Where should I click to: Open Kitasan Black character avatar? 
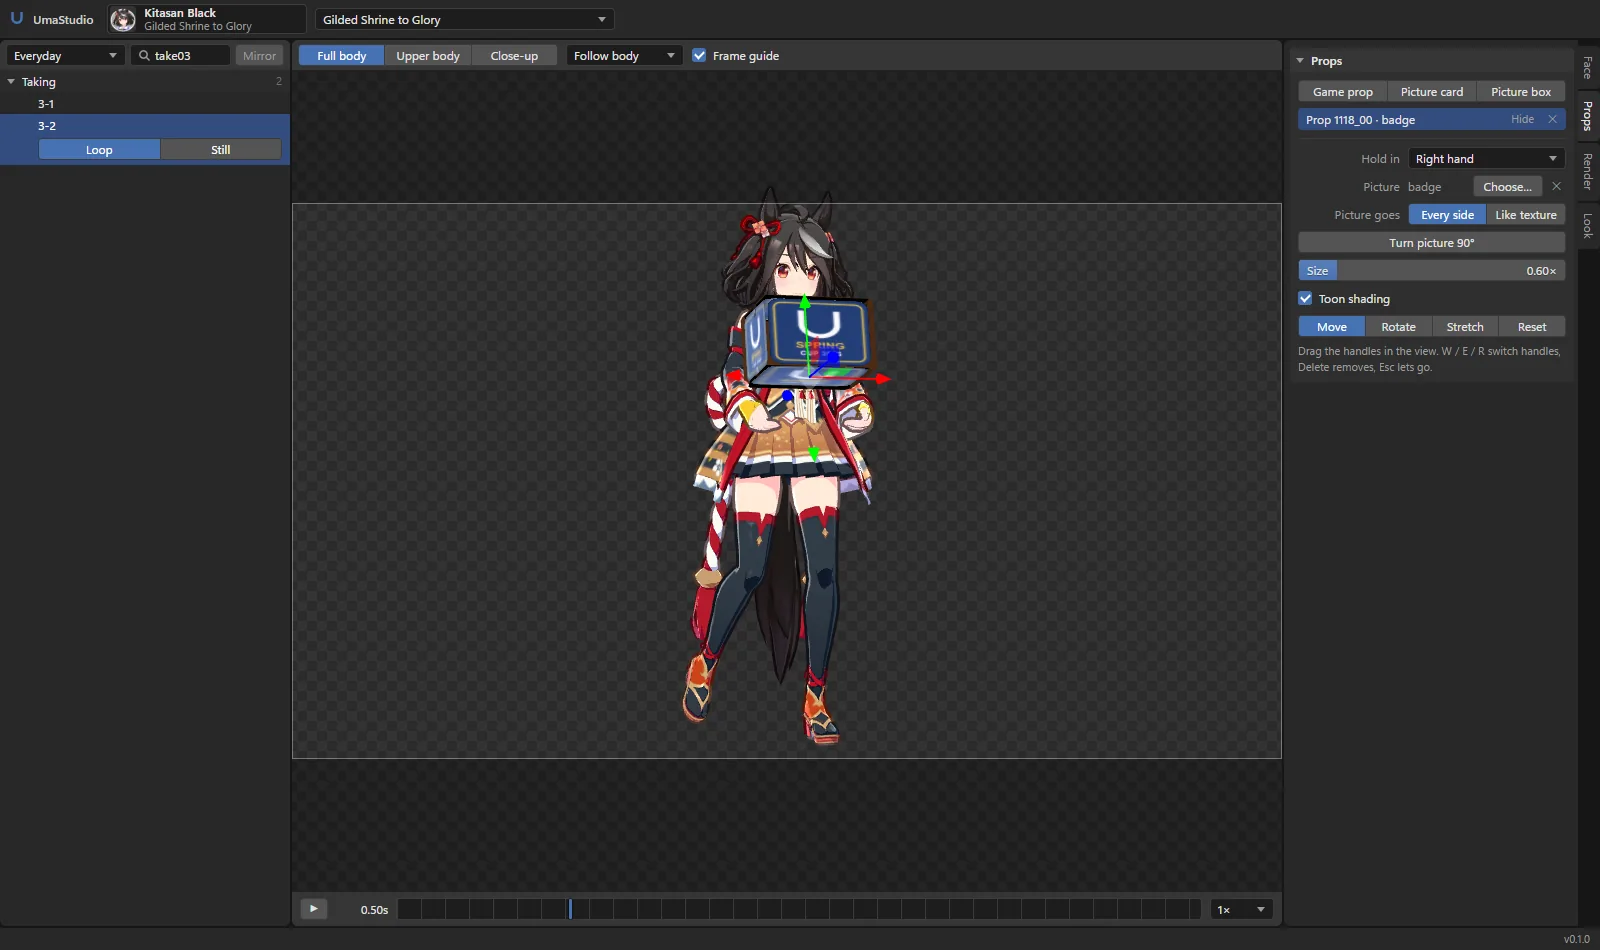123,19
